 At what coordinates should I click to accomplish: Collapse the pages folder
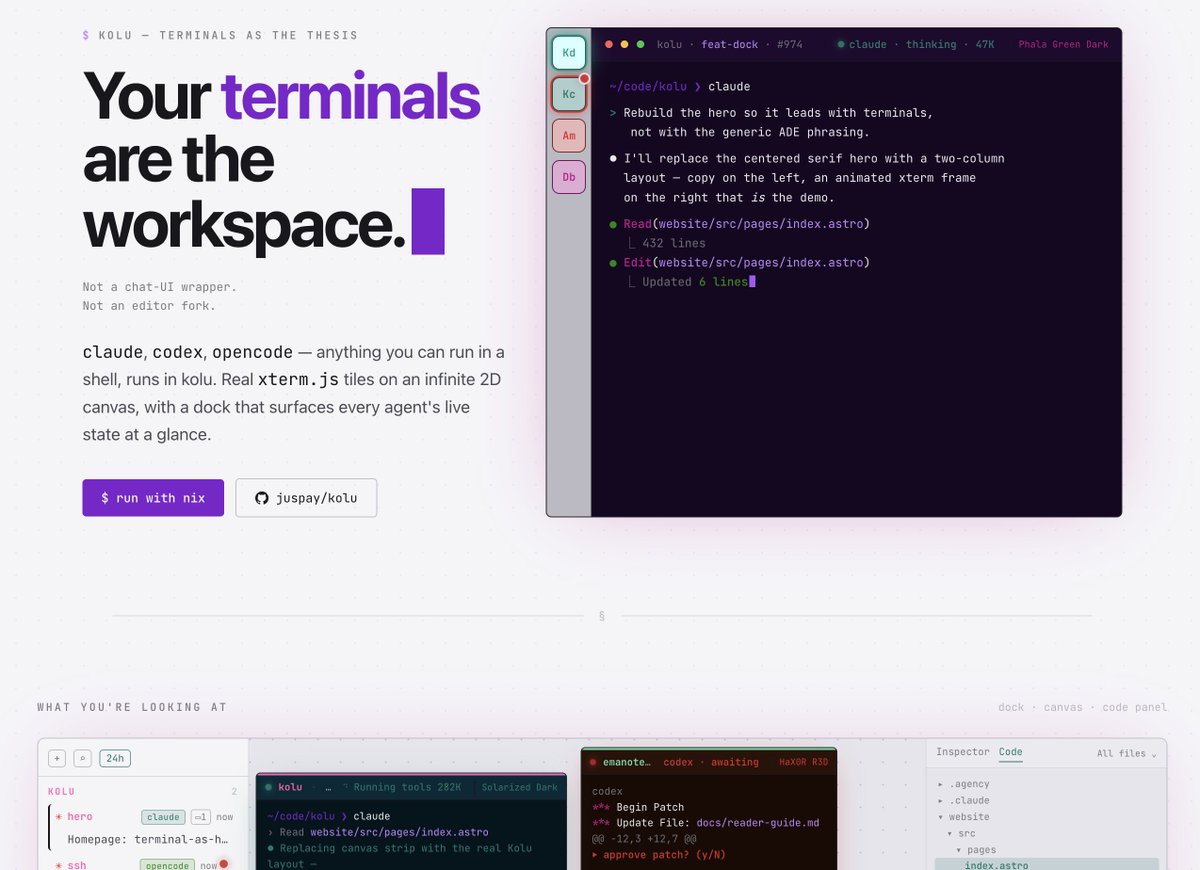tap(976, 849)
